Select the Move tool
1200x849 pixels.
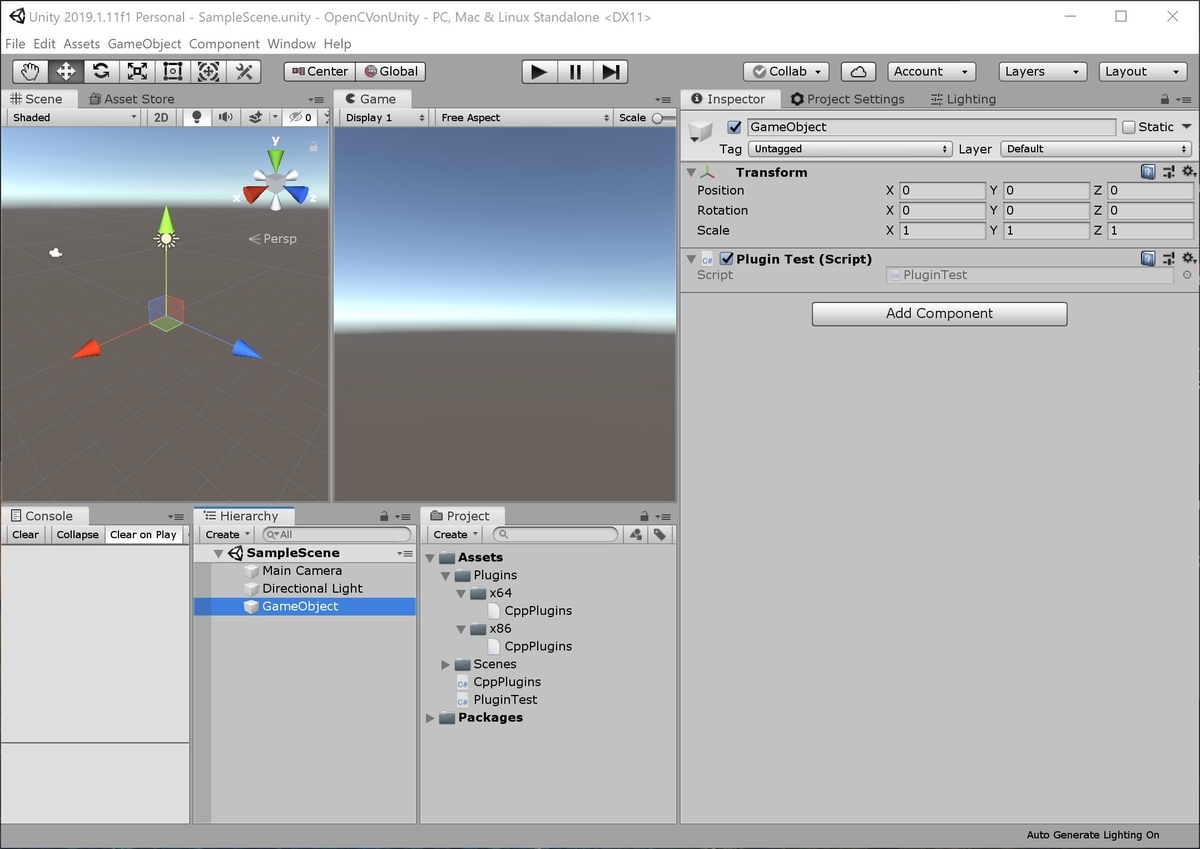[x=66, y=71]
